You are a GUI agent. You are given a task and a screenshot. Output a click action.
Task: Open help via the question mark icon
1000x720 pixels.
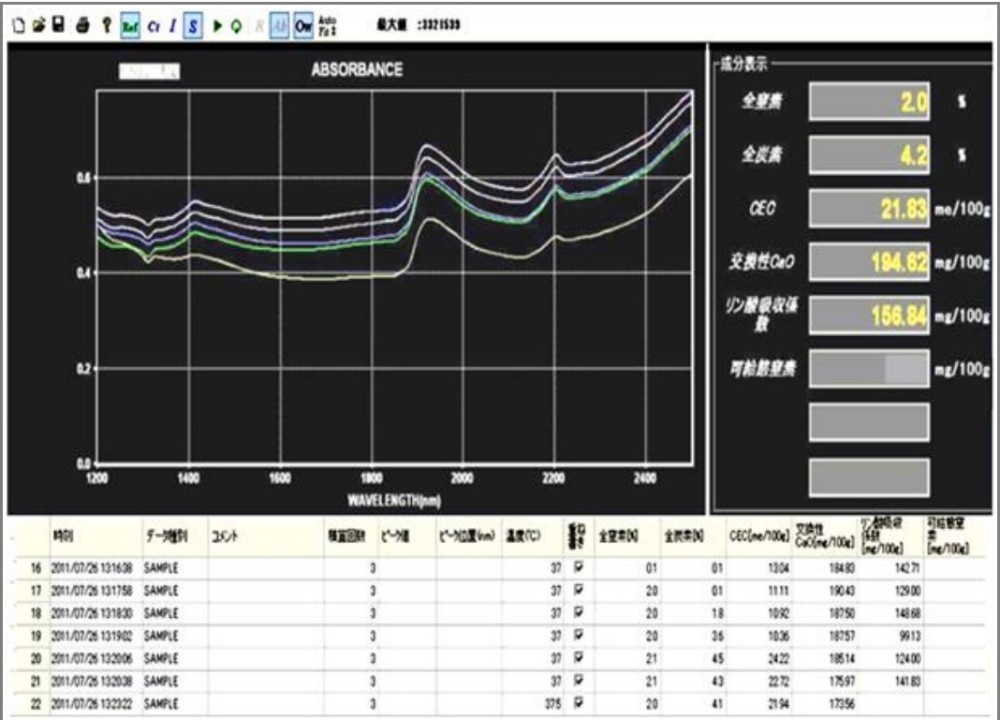[107, 26]
